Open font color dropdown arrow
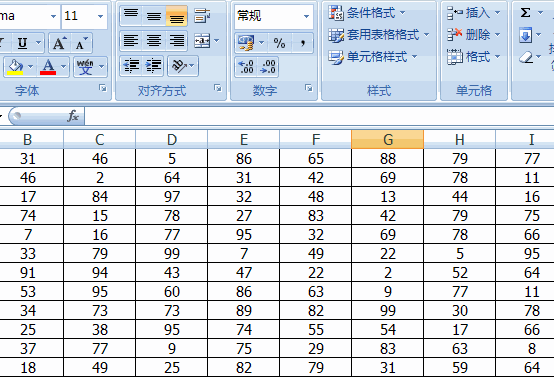Image resolution: width=554 pixels, height=377 pixels. click(x=64, y=66)
